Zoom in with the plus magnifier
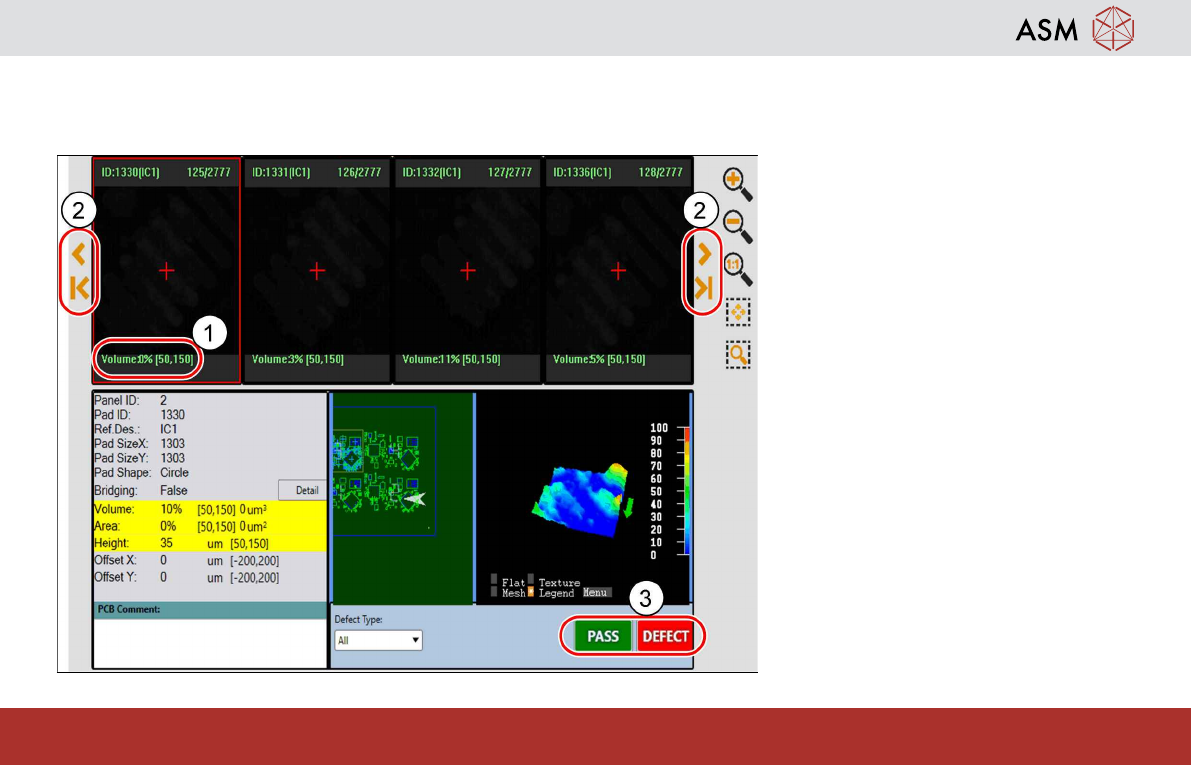Image resolution: width=1191 pixels, height=765 pixels. pyautogui.click(x=737, y=184)
